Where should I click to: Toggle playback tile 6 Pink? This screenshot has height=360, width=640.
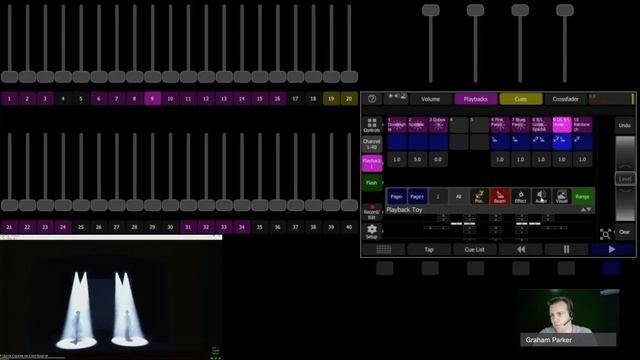tap(500, 124)
